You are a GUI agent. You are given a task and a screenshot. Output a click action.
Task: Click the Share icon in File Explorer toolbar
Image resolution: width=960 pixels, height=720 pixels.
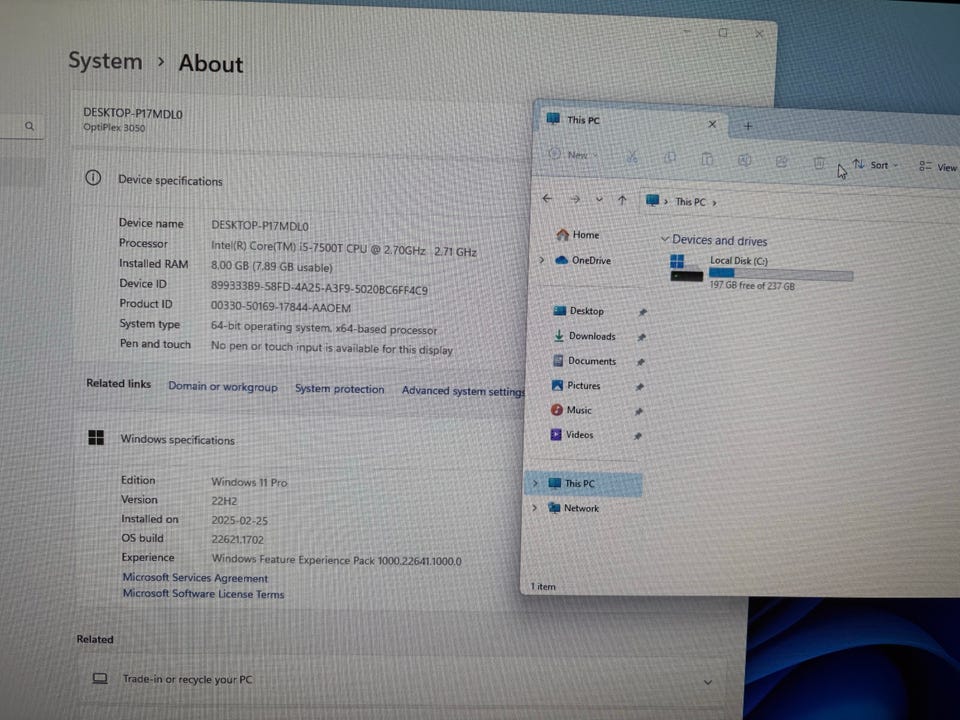pos(781,162)
